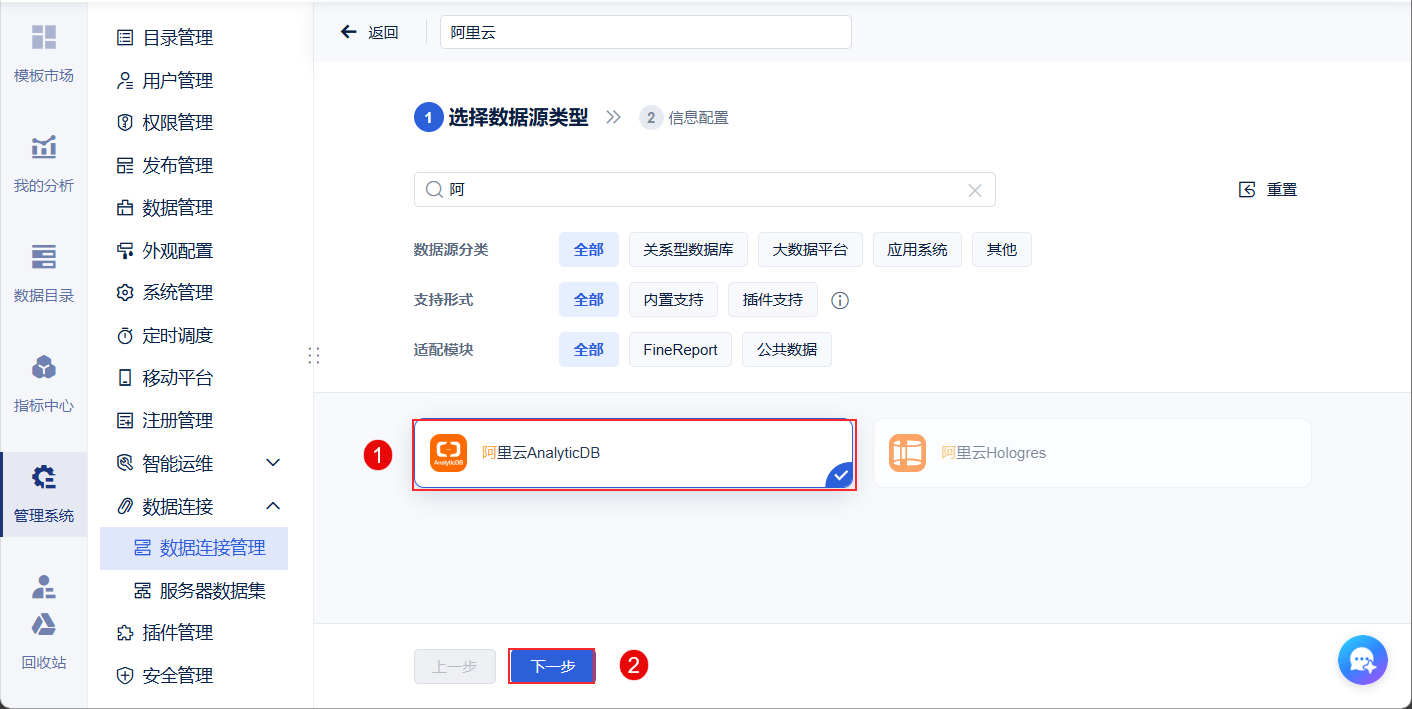The height and width of the screenshot is (709, 1412).
Task: Filter by 其他 category
Action: pos(1002,250)
